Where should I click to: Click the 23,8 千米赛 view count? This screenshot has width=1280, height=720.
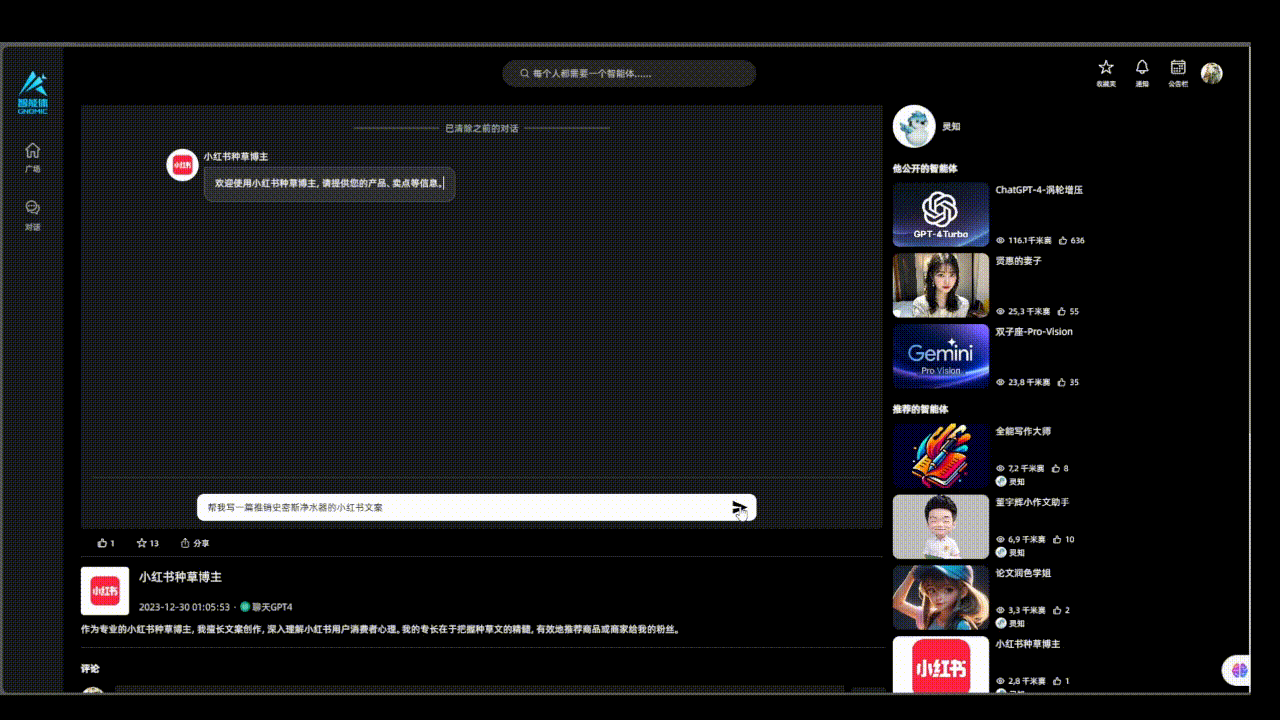(1029, 382)
